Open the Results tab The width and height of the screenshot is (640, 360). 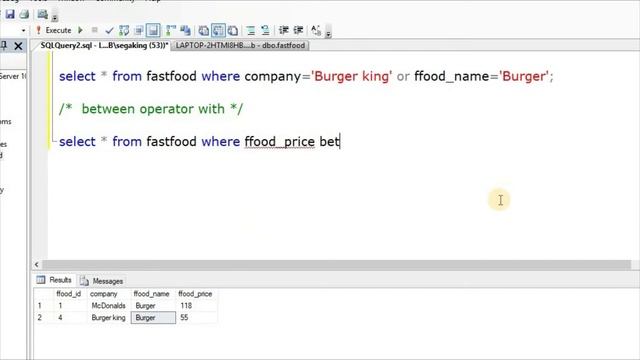(x=54, y=280)
